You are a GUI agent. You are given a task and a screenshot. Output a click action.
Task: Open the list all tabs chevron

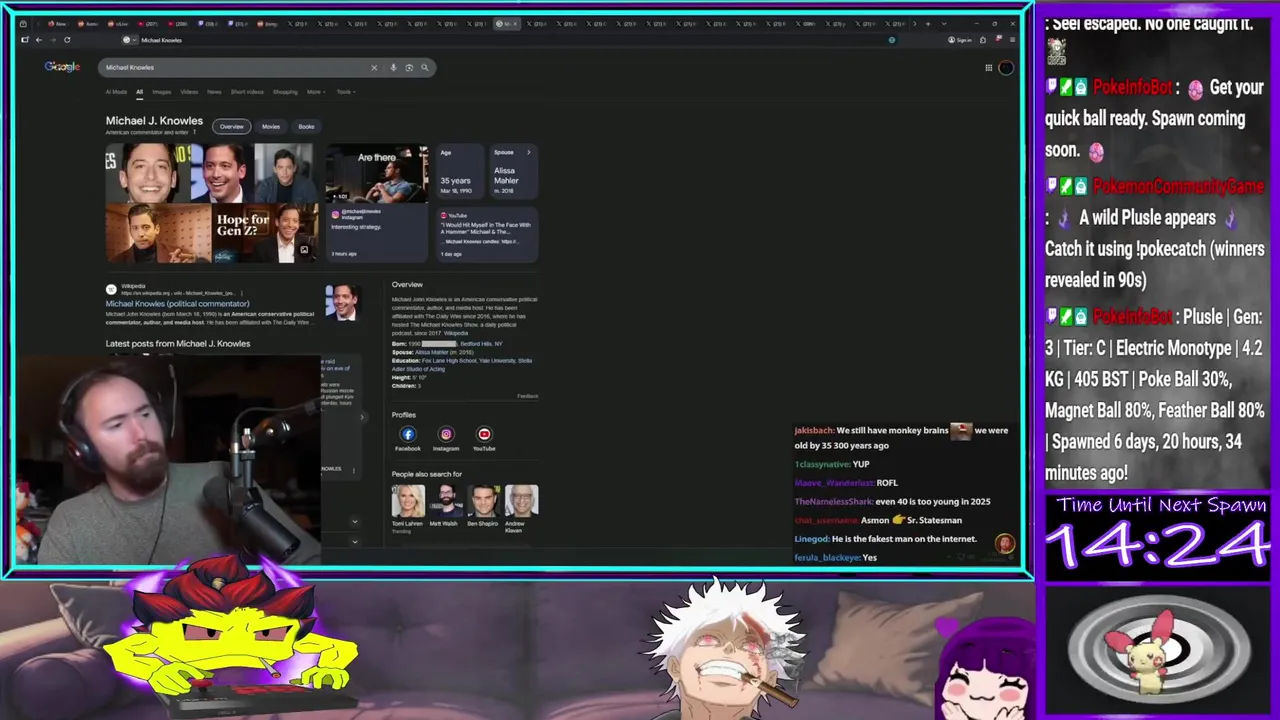click(x=943, y=23)
